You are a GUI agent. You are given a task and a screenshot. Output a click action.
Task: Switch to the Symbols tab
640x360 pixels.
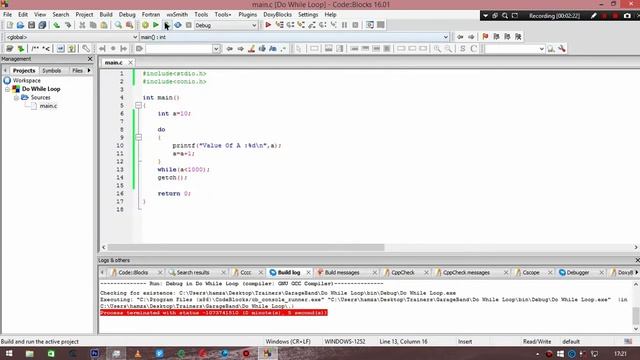point(52,71)
